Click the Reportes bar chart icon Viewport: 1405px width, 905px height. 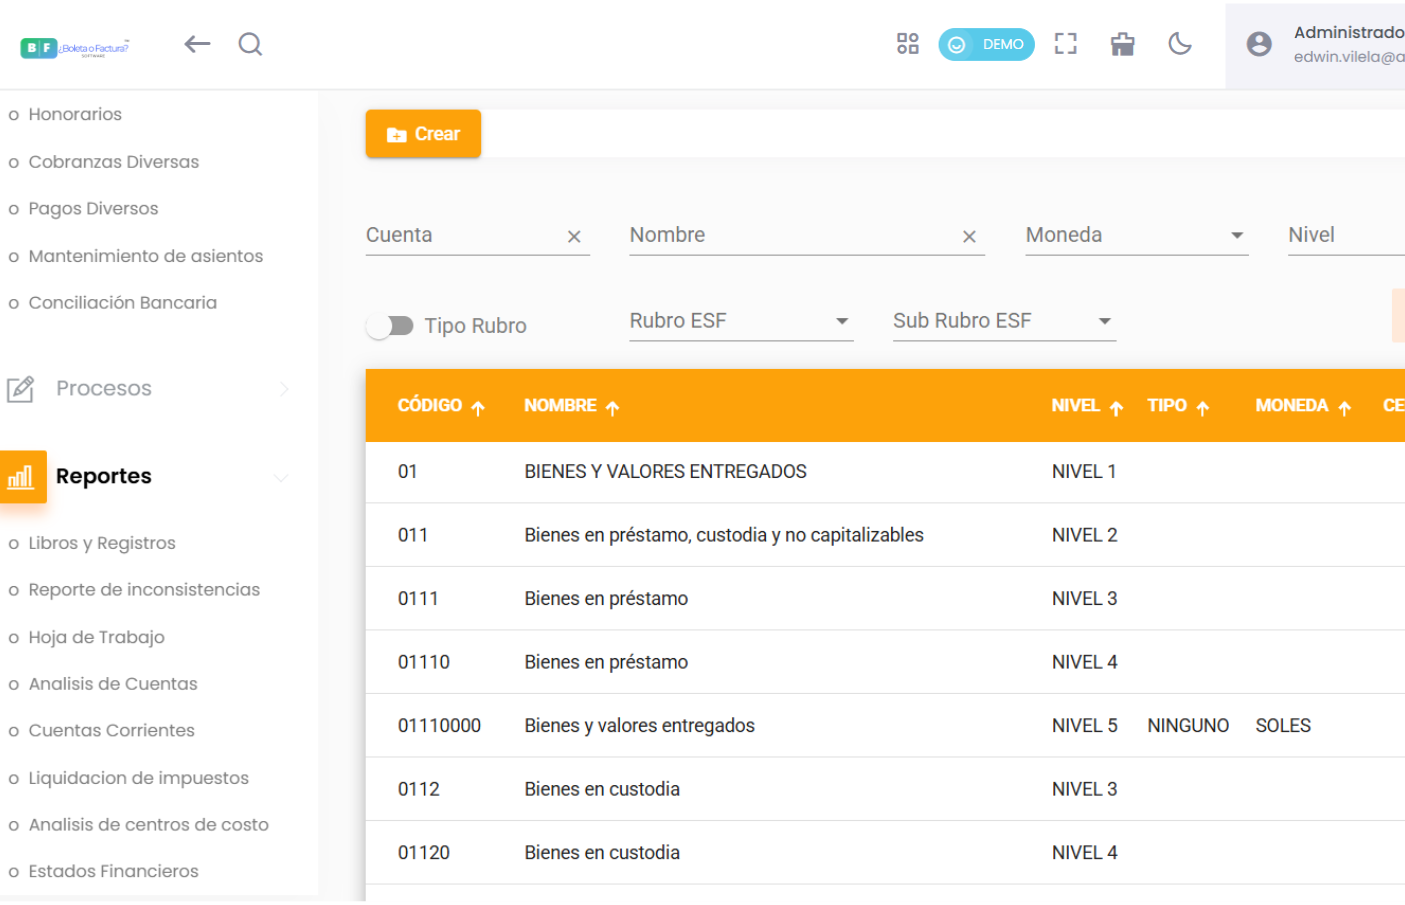click(x=22, y=477)
